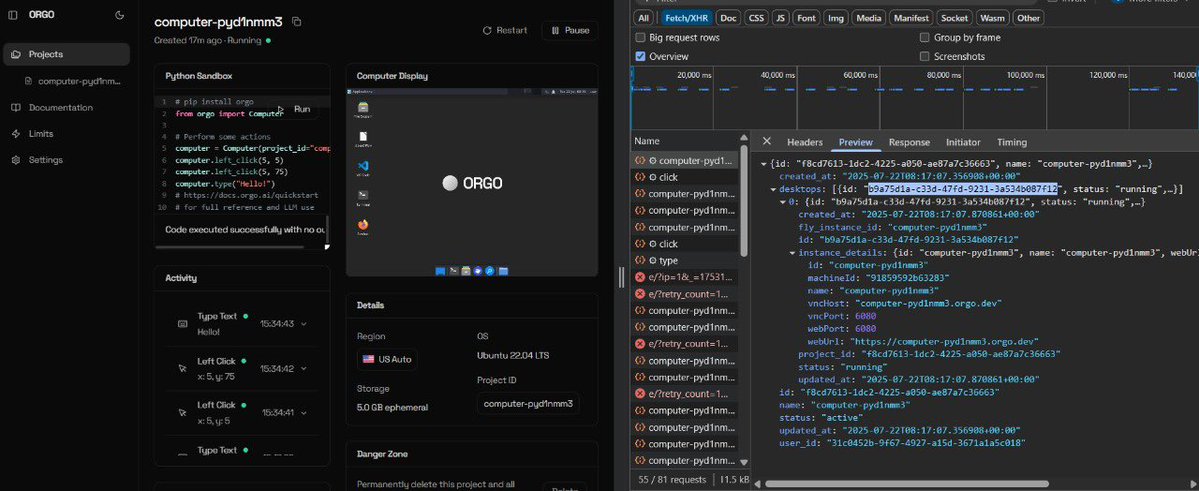
Task: Toggle dark mode with the moon icon
Action: click(119, 15)
